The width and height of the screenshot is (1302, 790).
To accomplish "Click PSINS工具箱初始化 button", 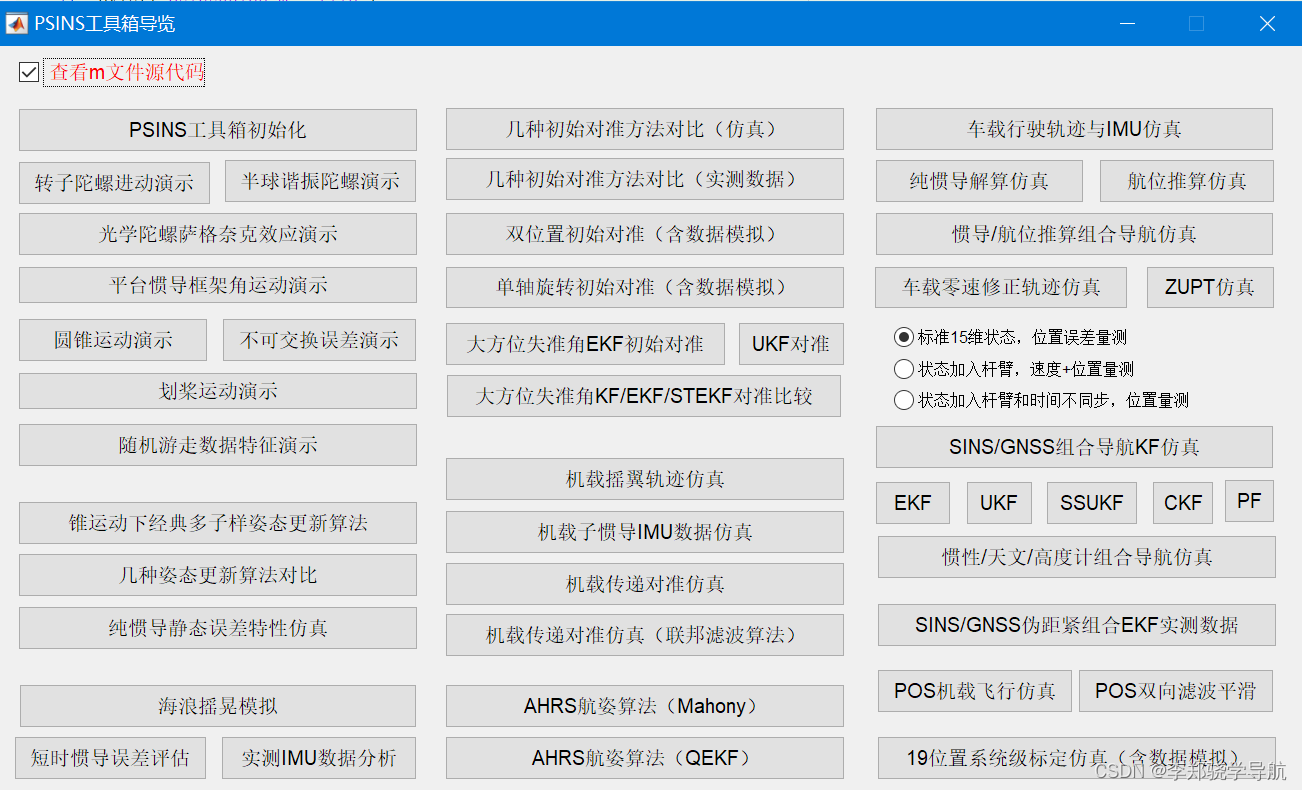I will [x=218, y=130].
